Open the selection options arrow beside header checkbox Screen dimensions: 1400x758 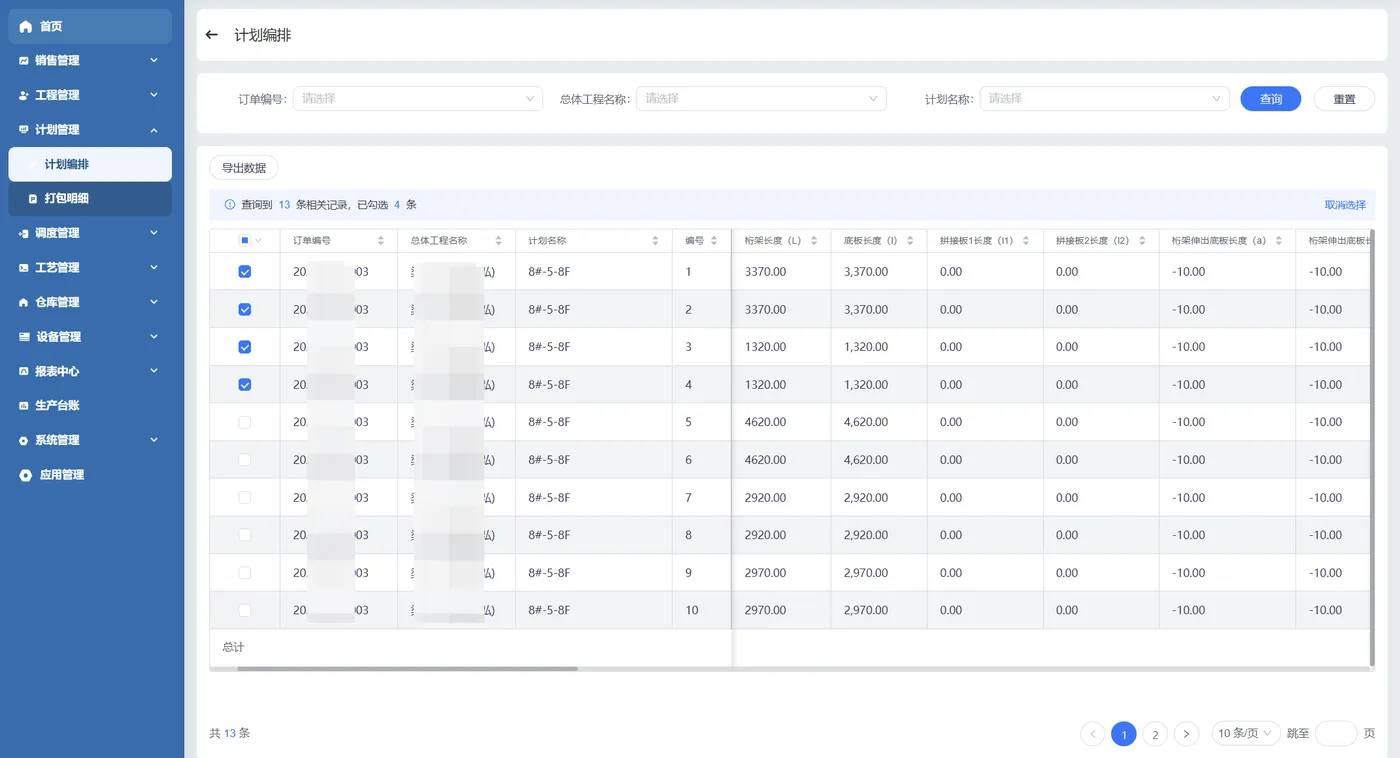click(x=258, y=241)
